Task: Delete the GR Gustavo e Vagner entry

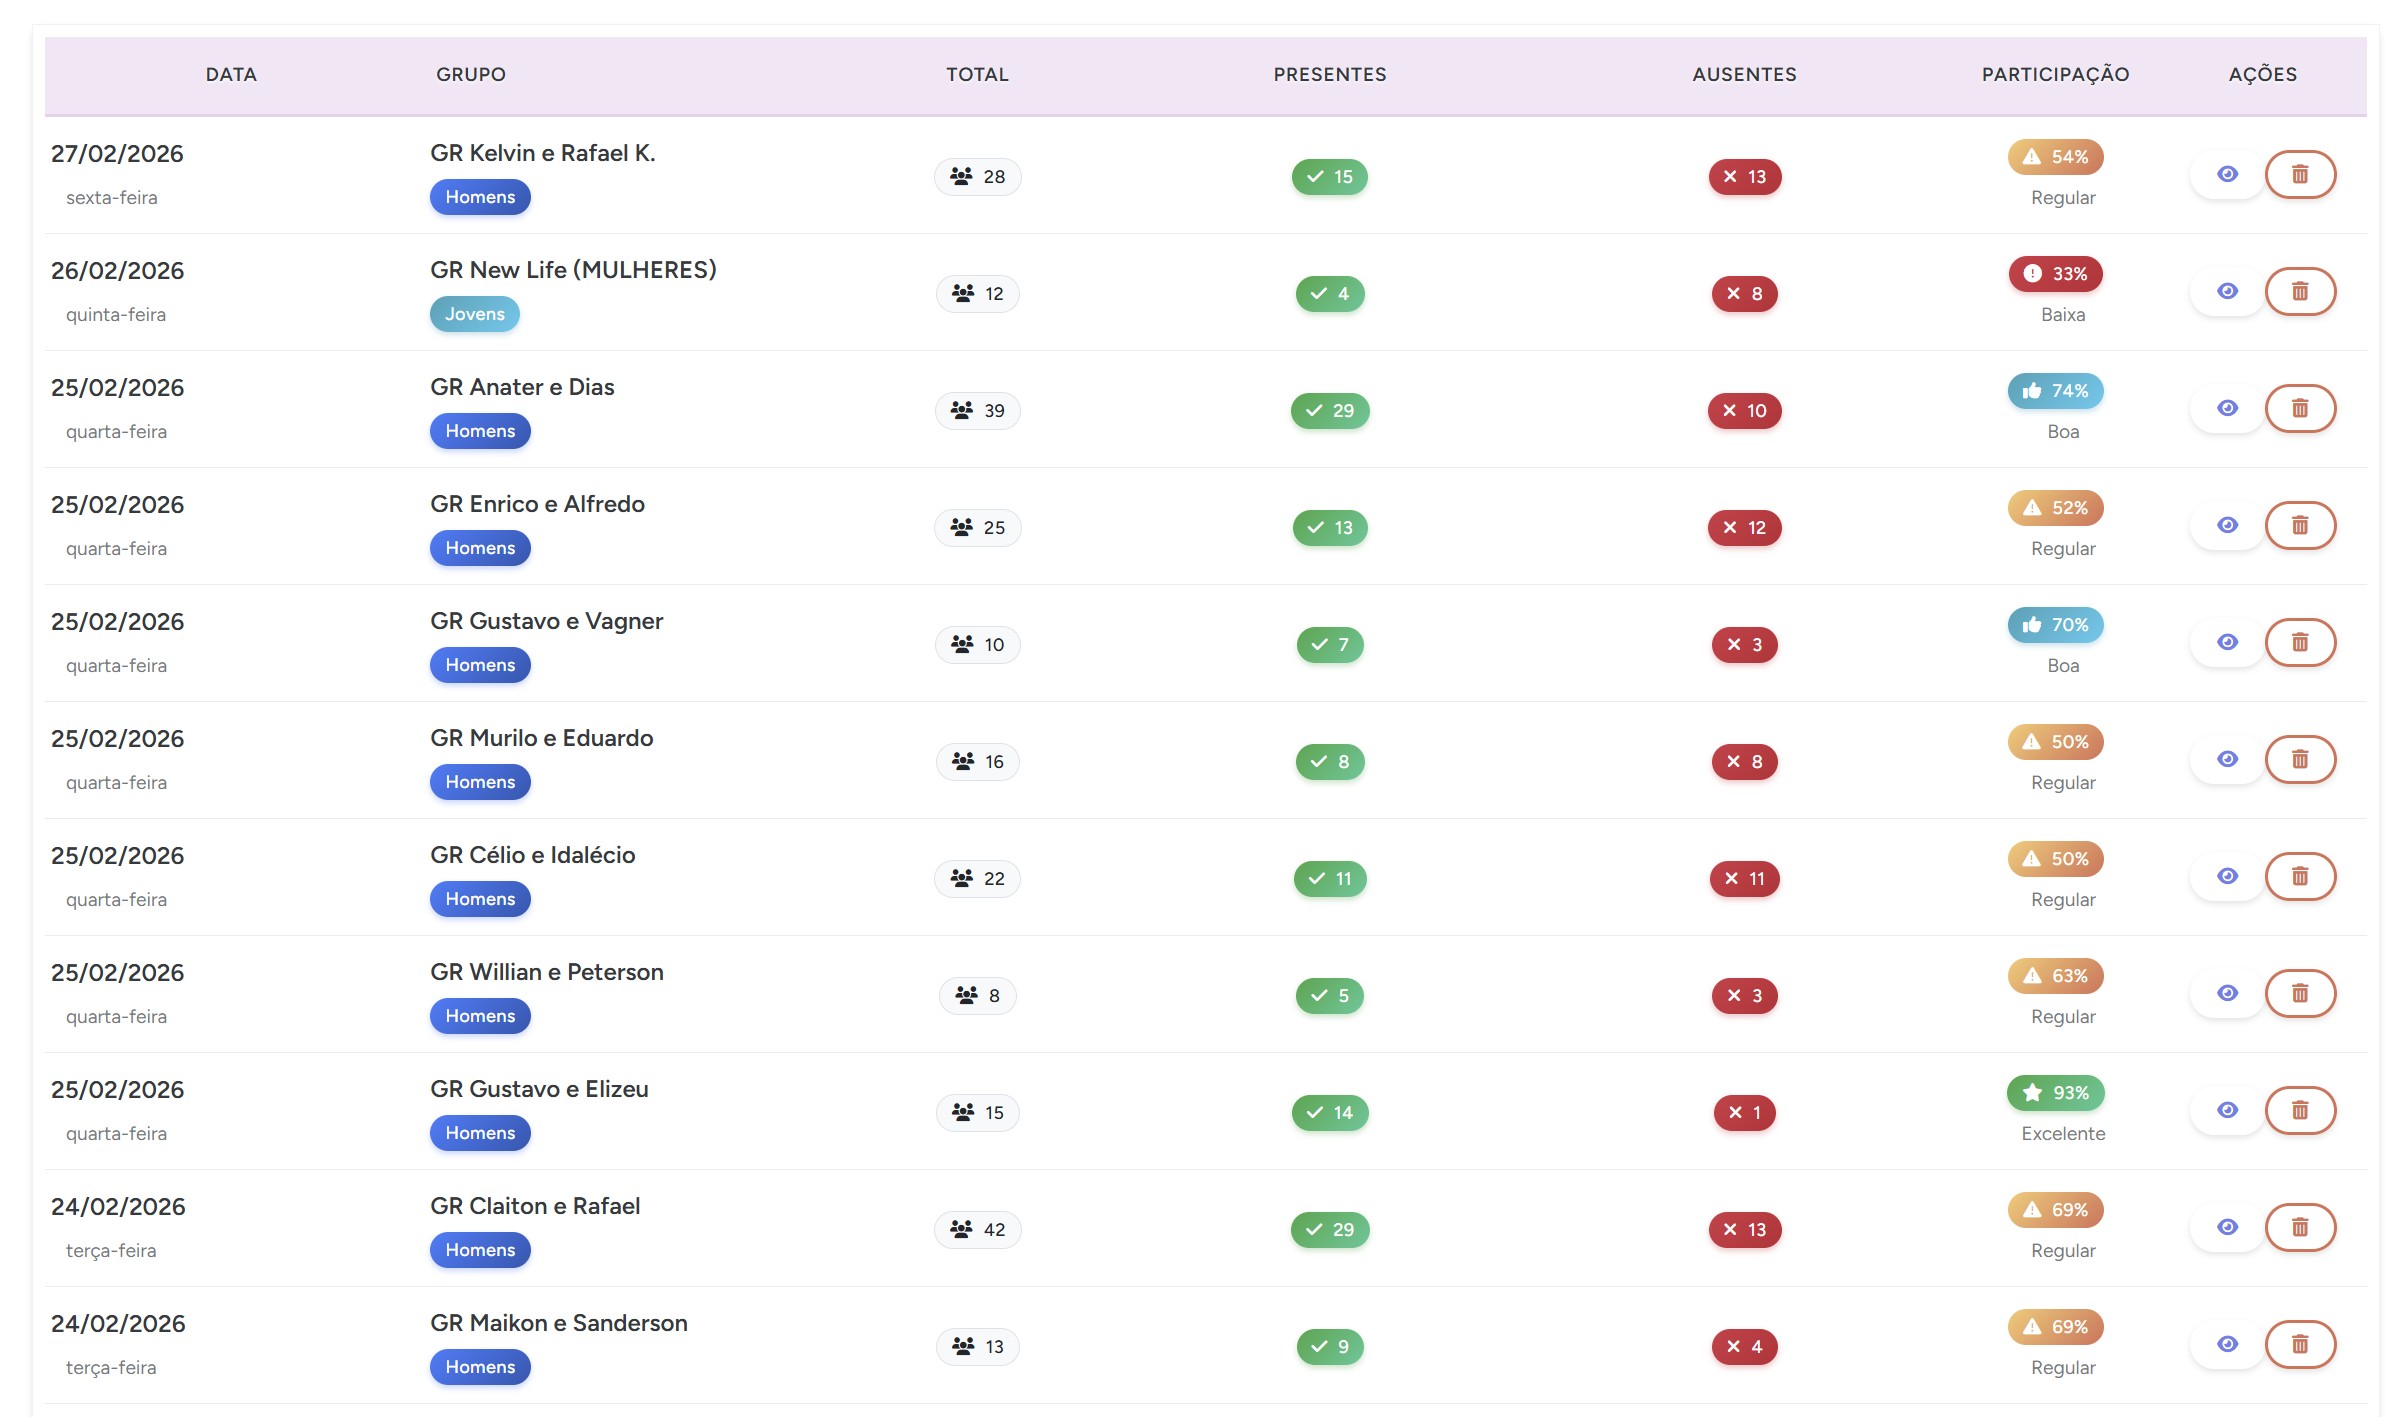Action: [2299, 643]
